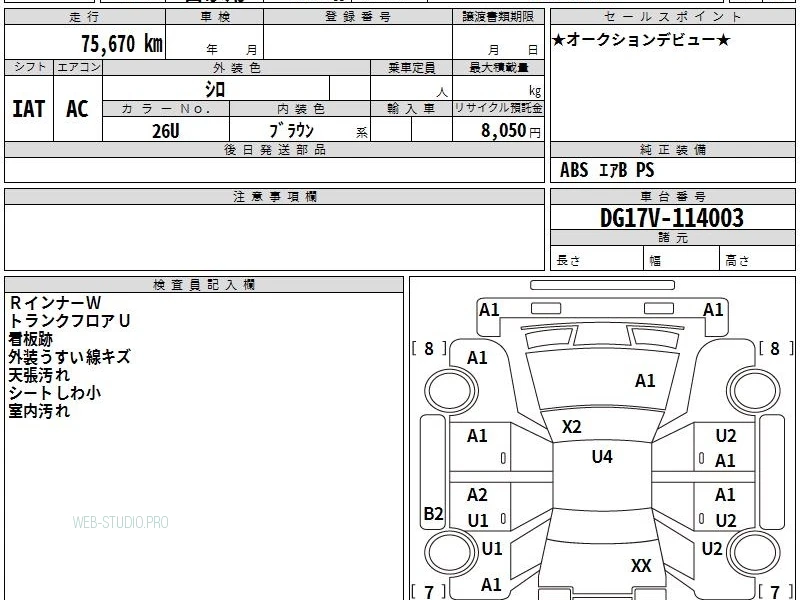Click the A2 mark on the door

point(477,494)
